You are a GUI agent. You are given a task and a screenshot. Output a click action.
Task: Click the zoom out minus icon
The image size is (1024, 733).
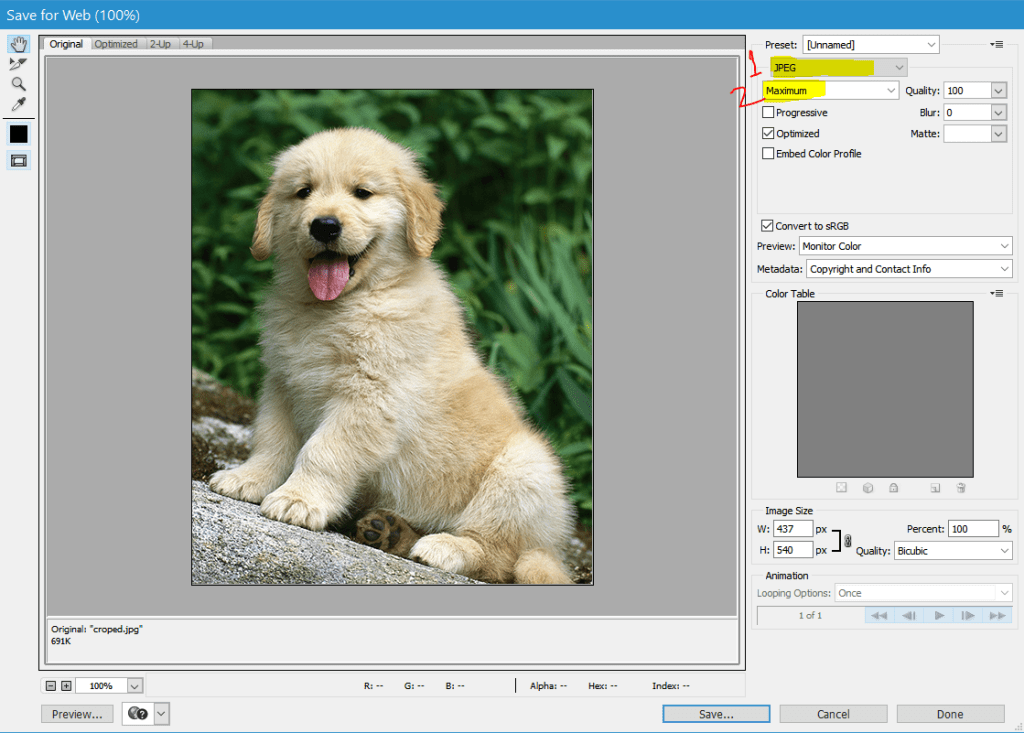coord(50,686)
